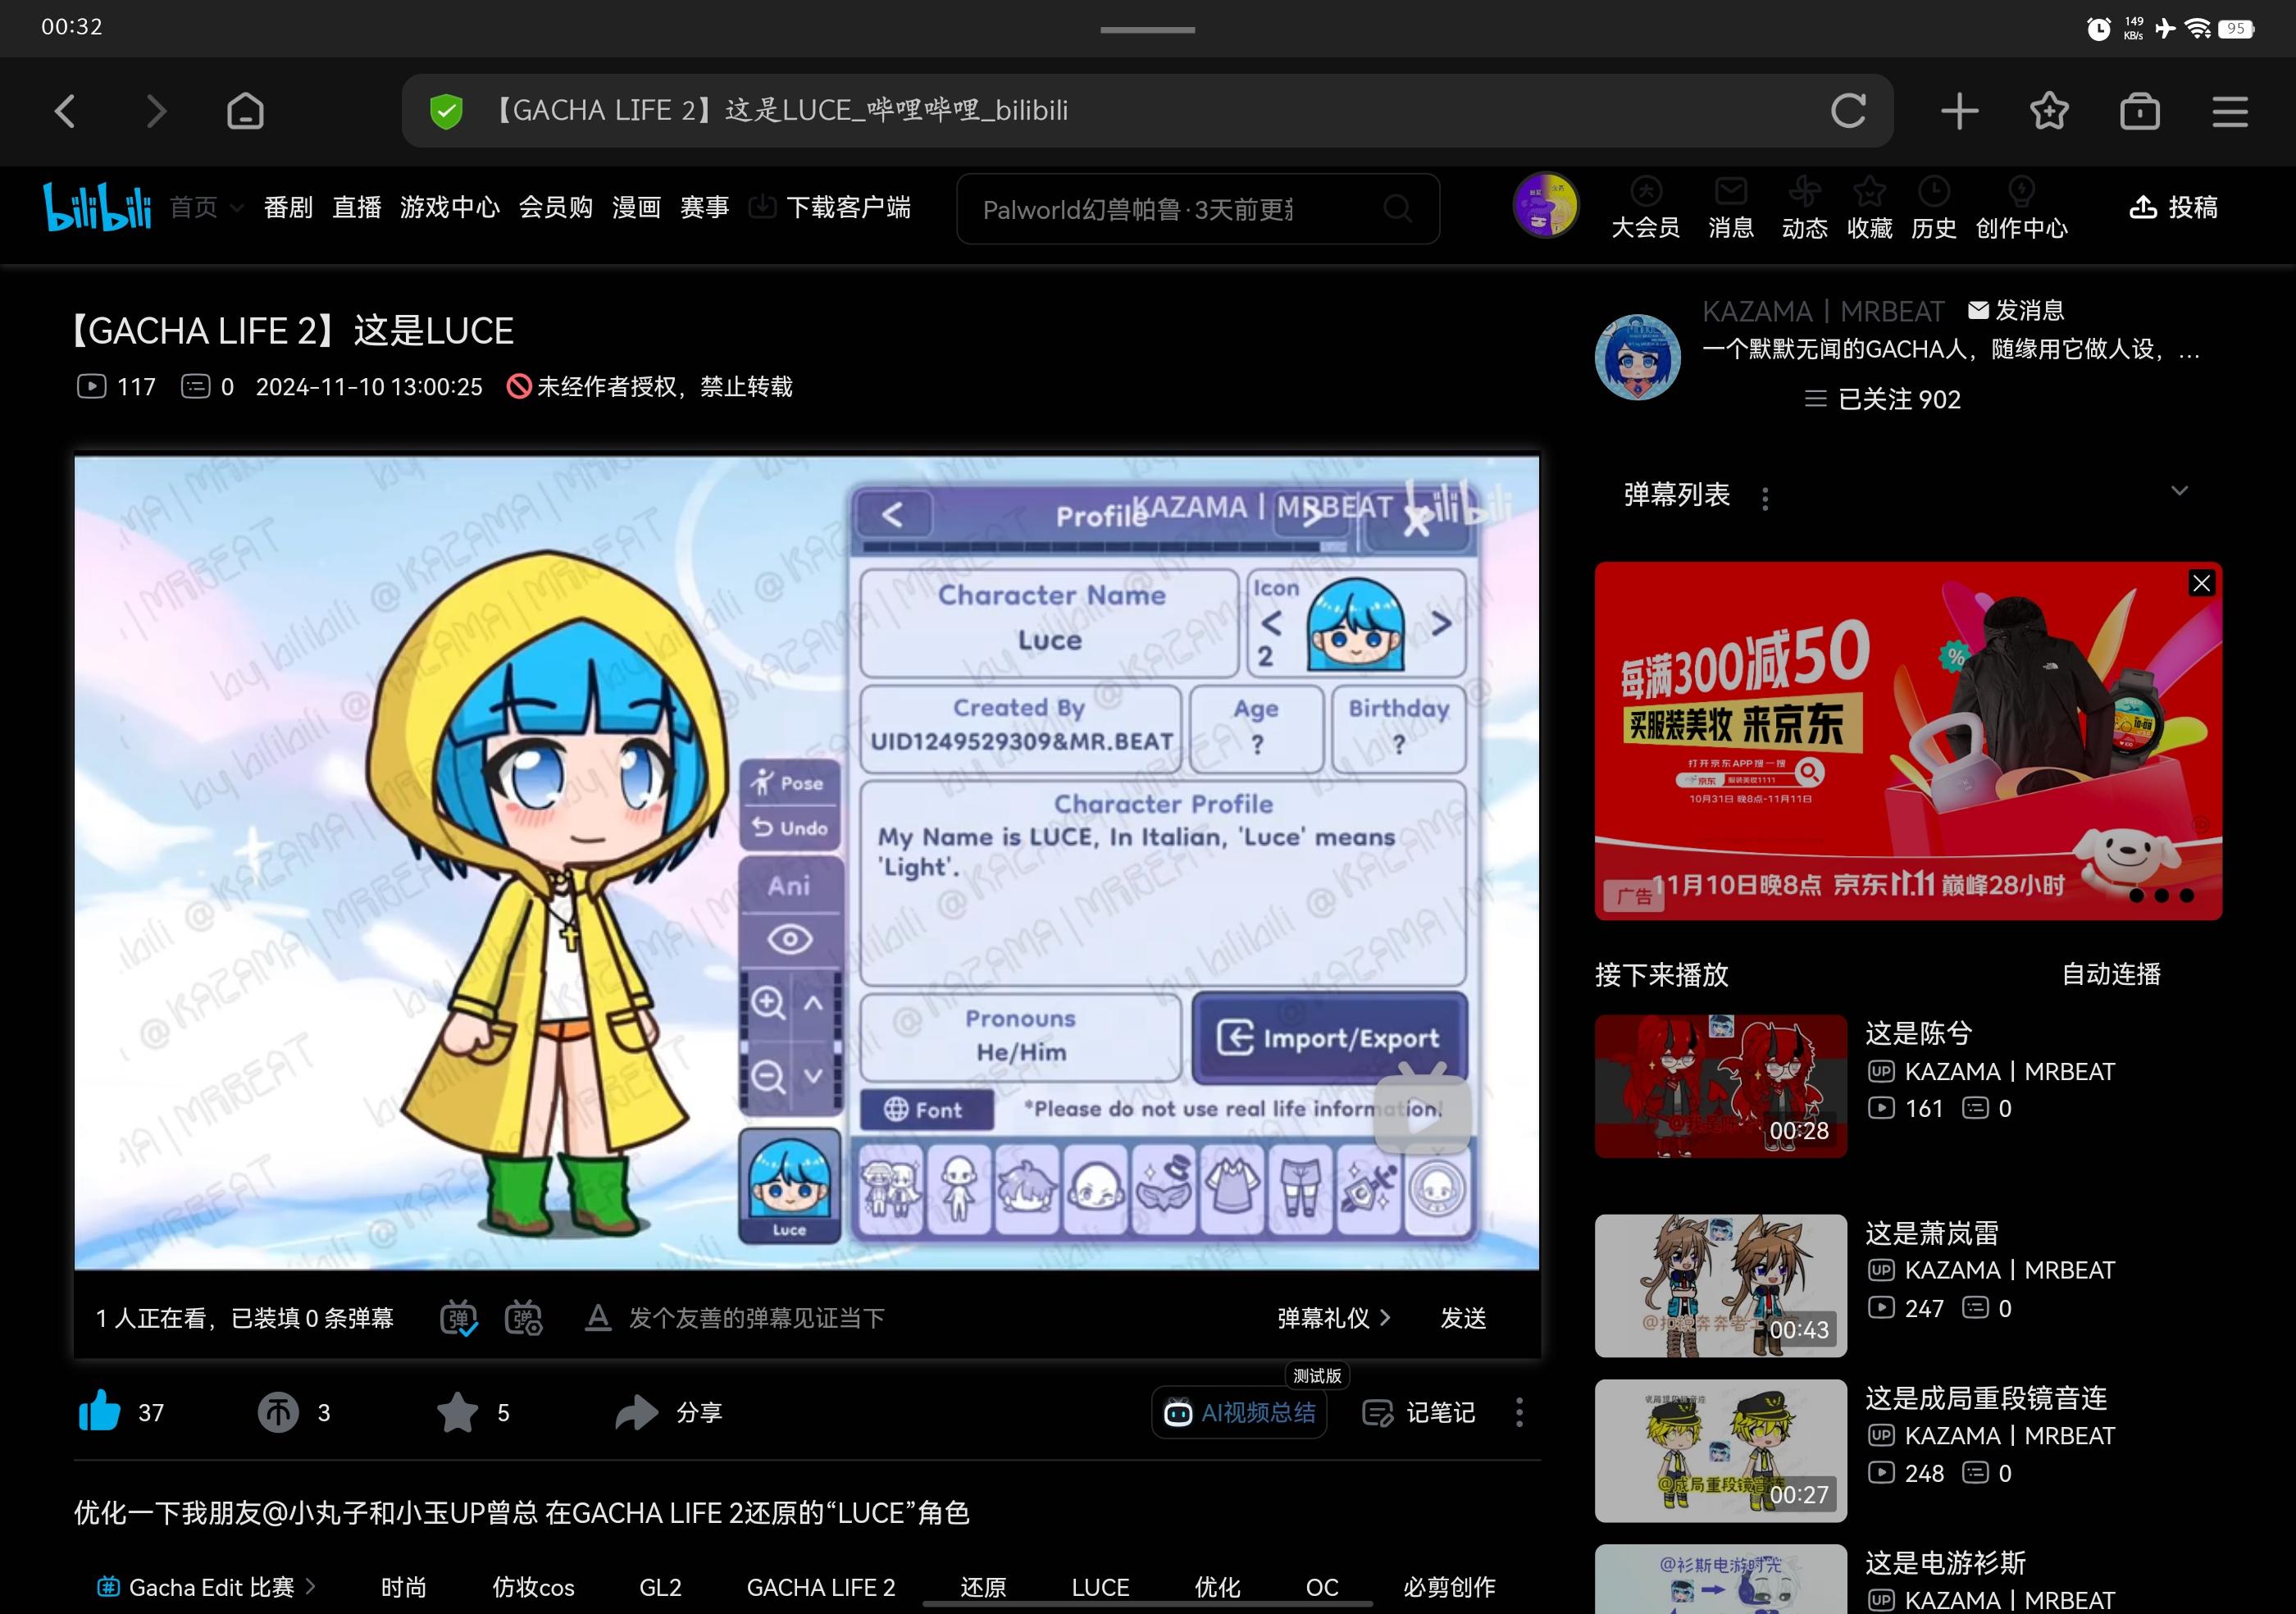This screenshot has width=2296, height=1614.
Task: Favorite the video with the star icon
Action: coord(457,1412)
